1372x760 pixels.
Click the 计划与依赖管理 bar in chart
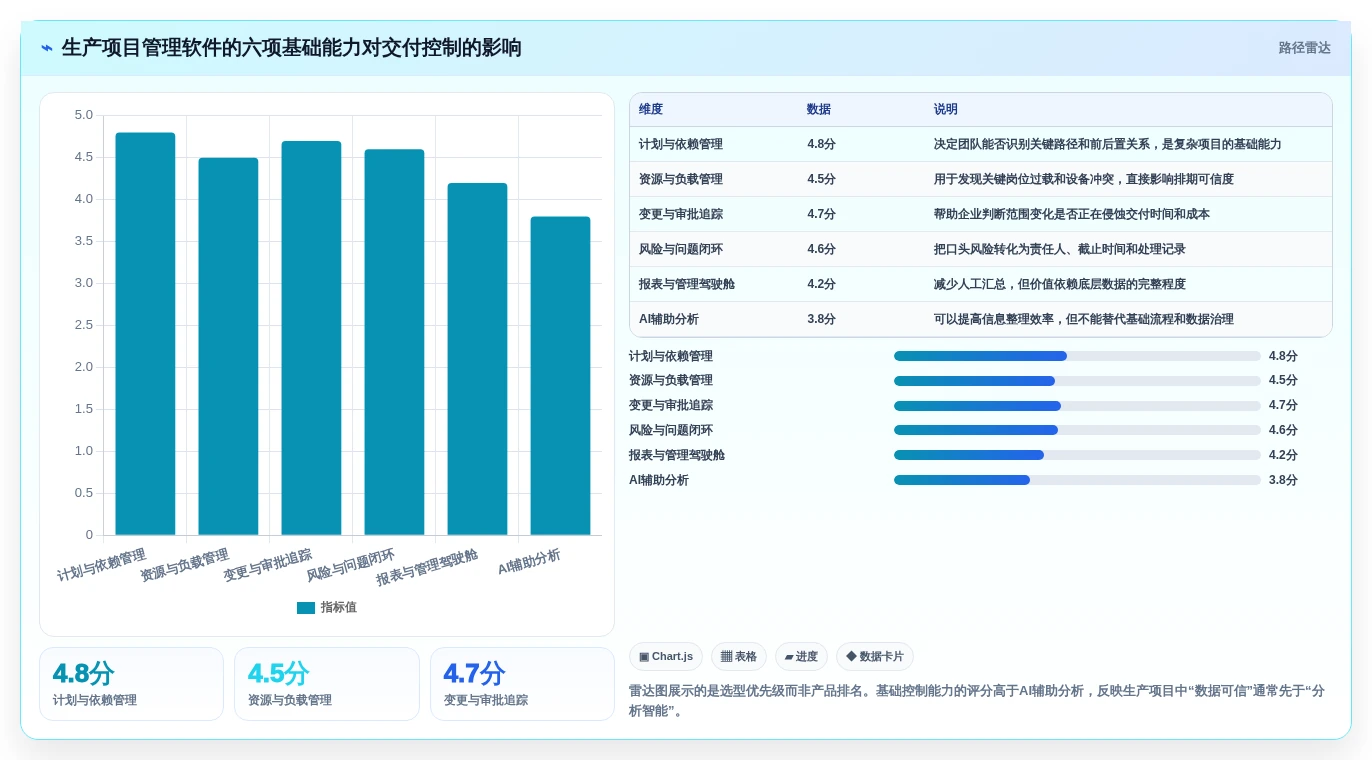click(x=145, y=334)
